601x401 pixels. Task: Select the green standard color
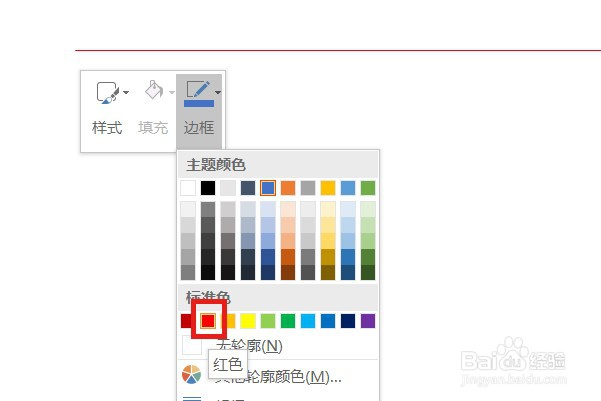pyautogui.click(x=288, y=321)
